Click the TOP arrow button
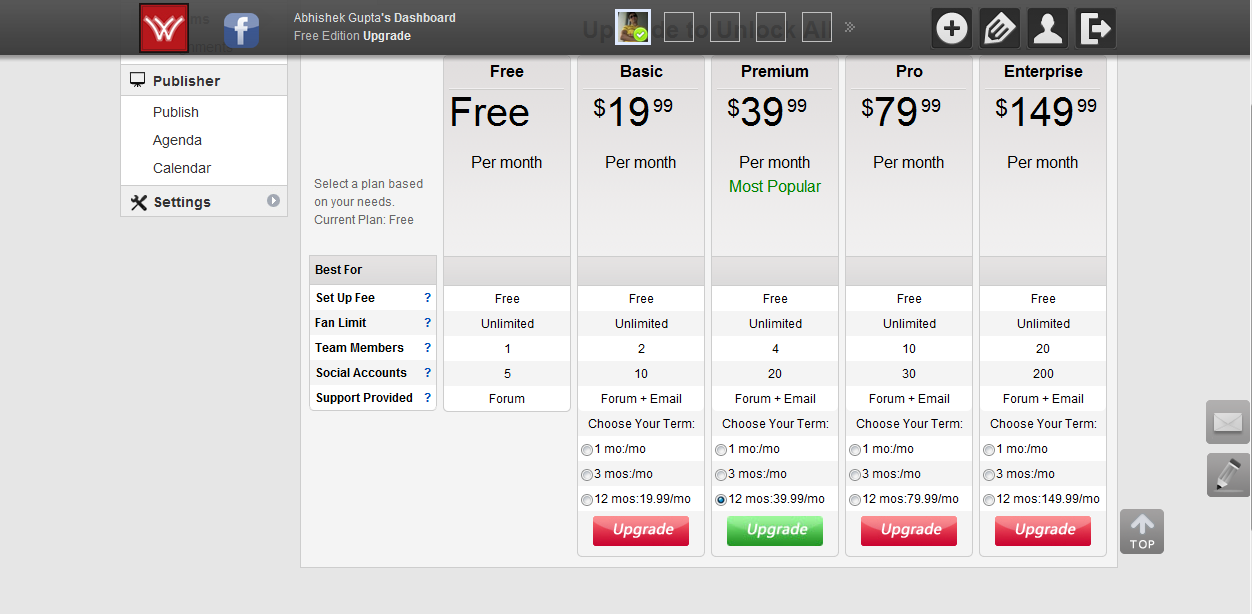 click(1142, 532)
